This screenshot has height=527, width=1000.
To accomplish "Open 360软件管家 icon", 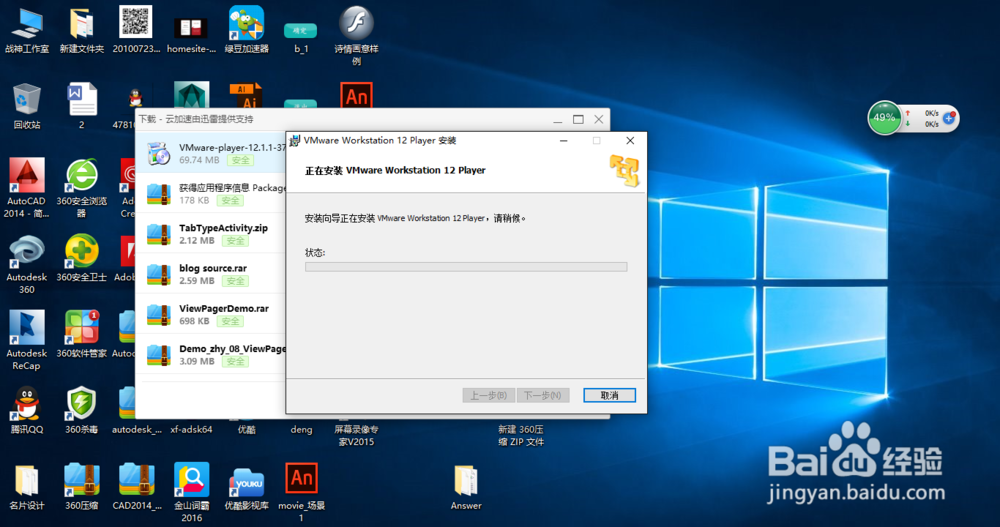I will coord(82,334).
